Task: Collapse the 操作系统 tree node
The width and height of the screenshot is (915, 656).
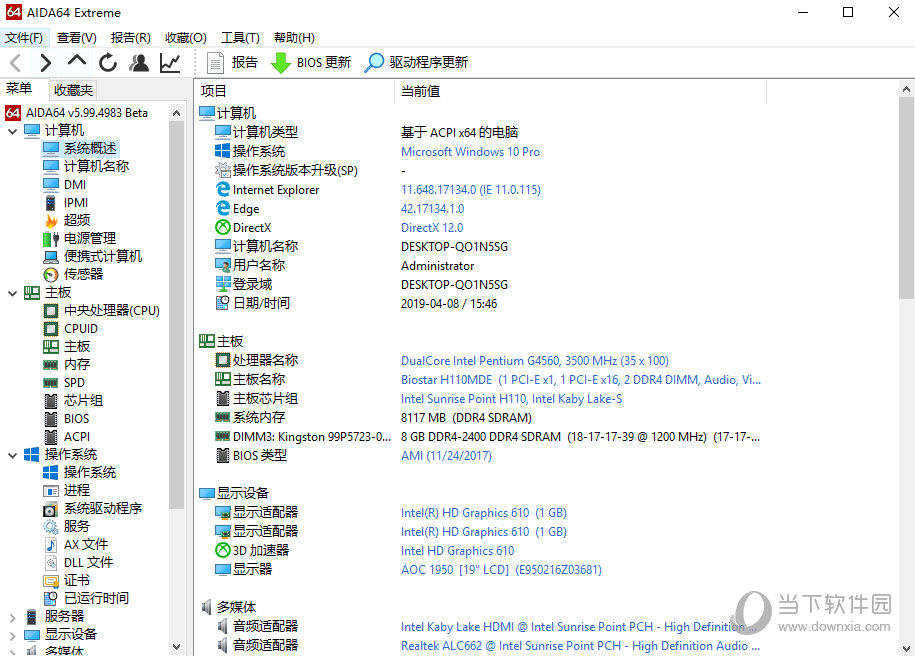Action: pyautogui.click(x=12, y=455)
